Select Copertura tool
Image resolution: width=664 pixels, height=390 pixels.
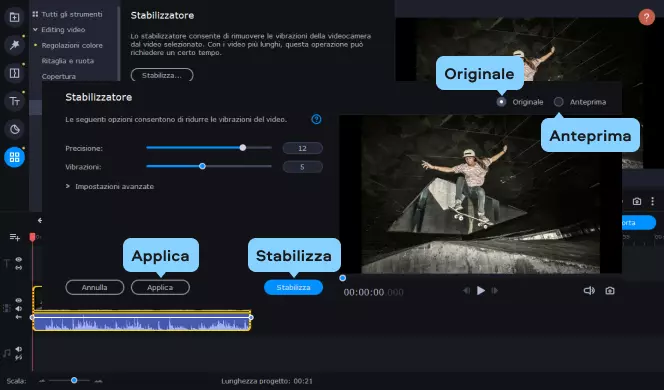pos(58,77)
